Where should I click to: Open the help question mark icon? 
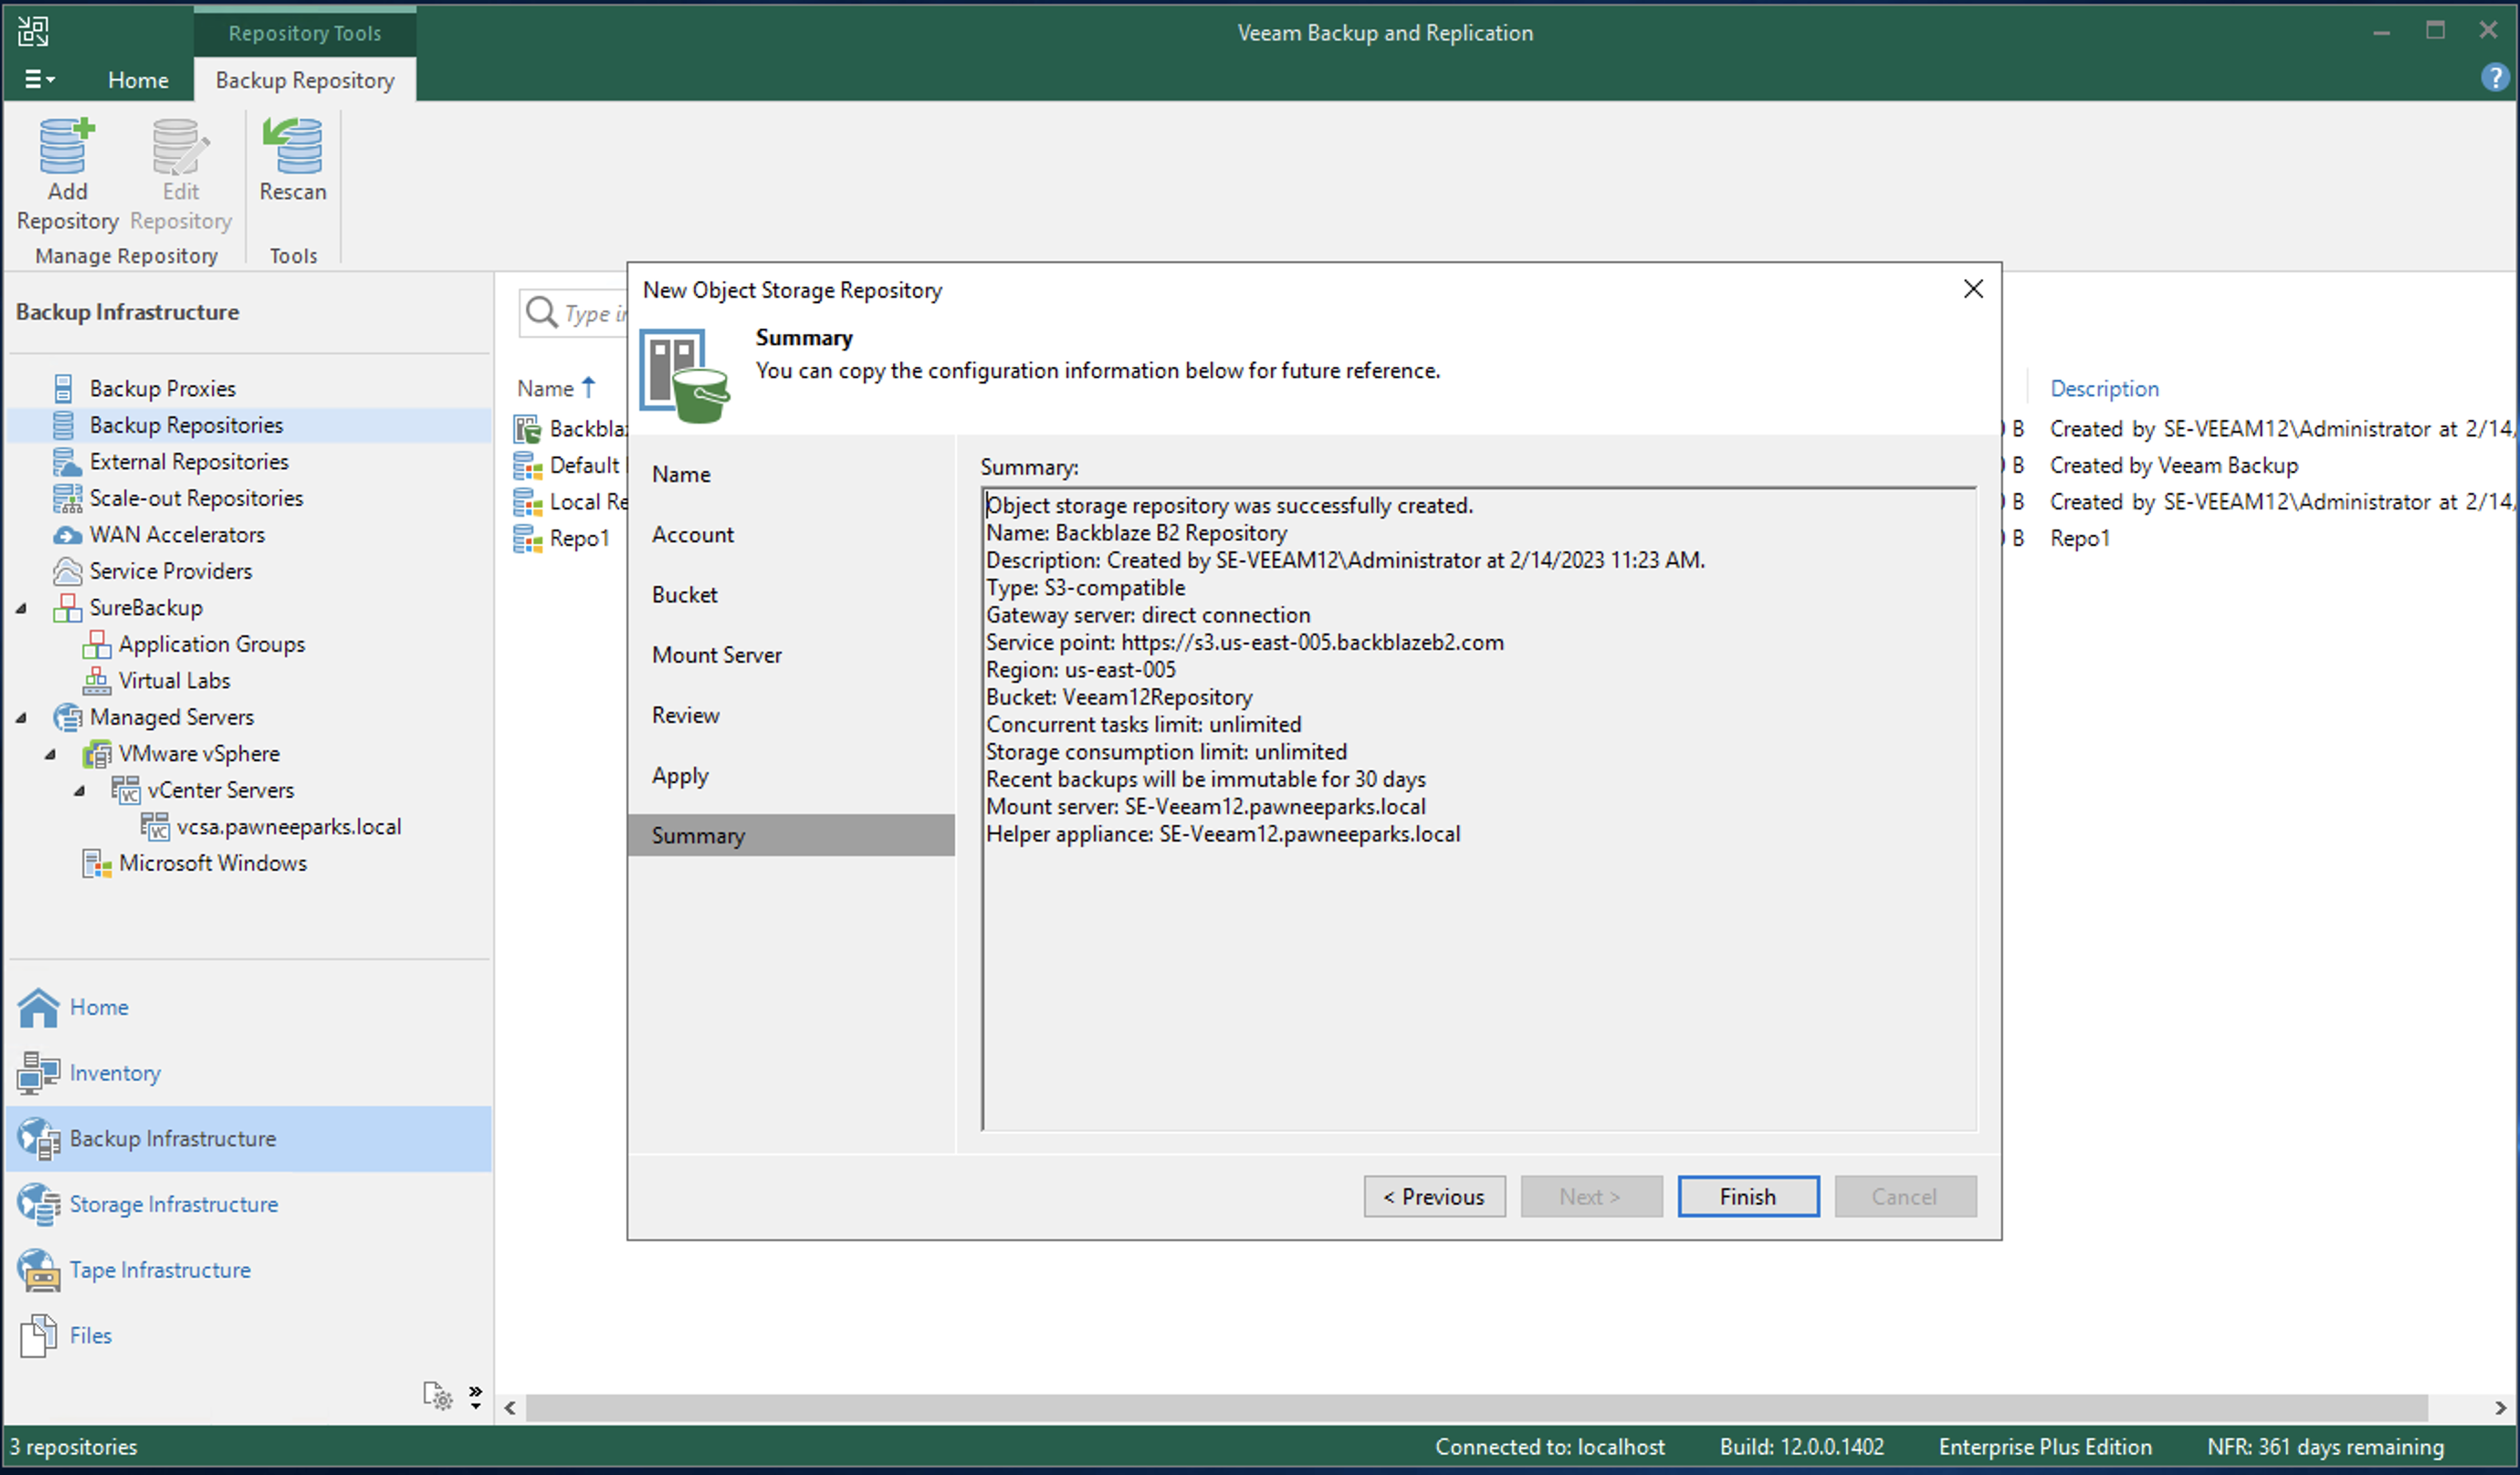2494,77
